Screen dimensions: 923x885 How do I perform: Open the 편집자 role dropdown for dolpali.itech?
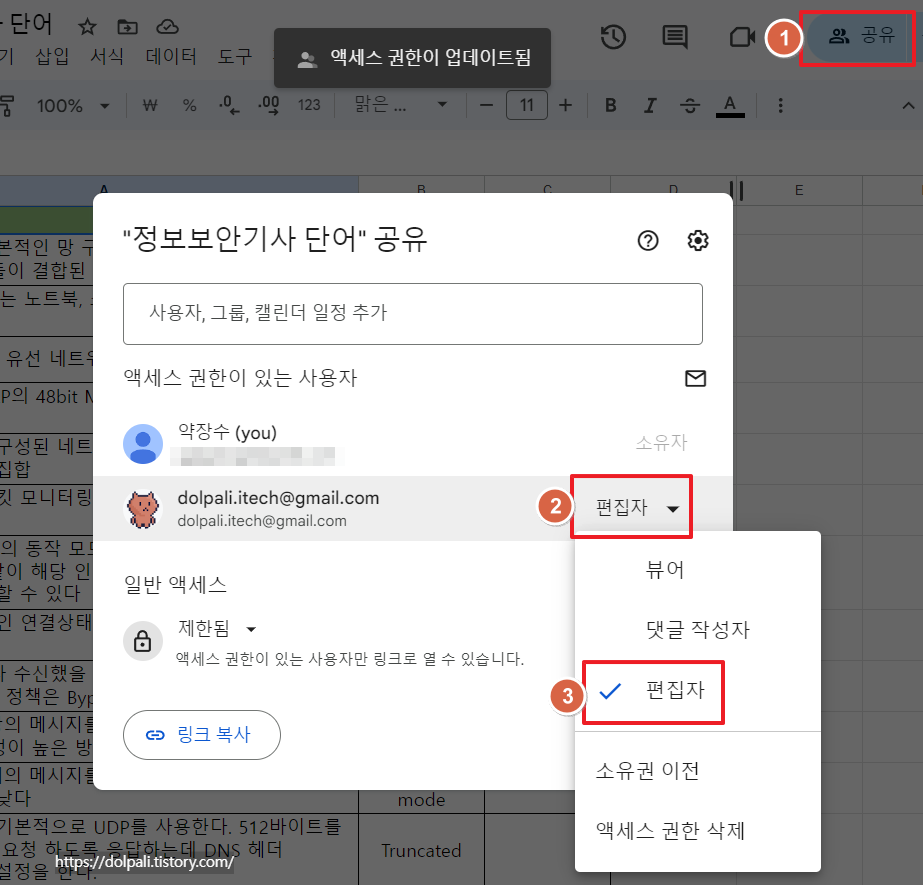coord(631,506)
